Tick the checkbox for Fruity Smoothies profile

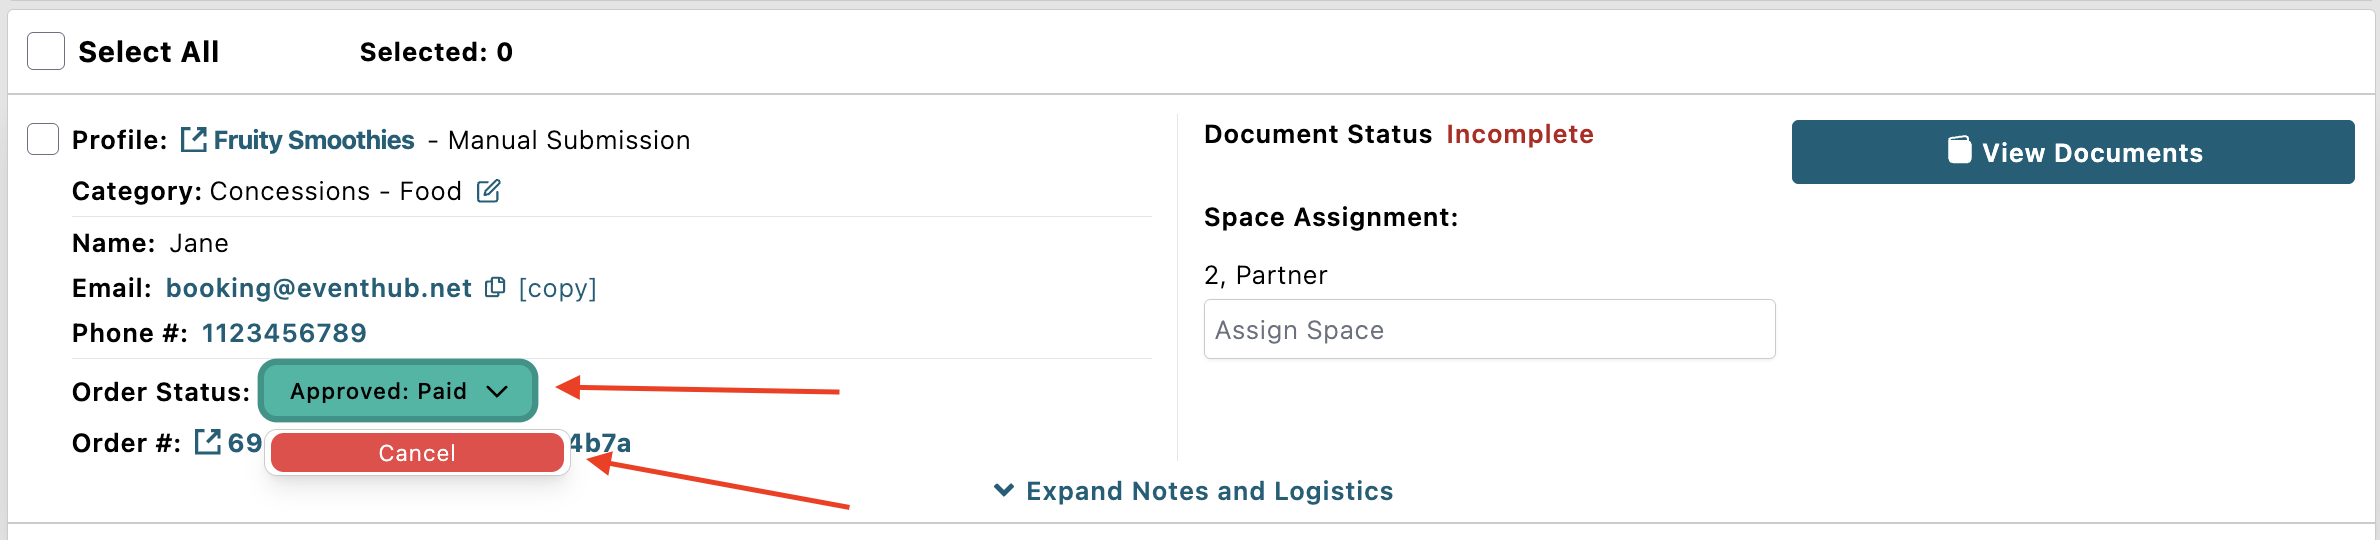pyautogui.click(x=43, y=139)
